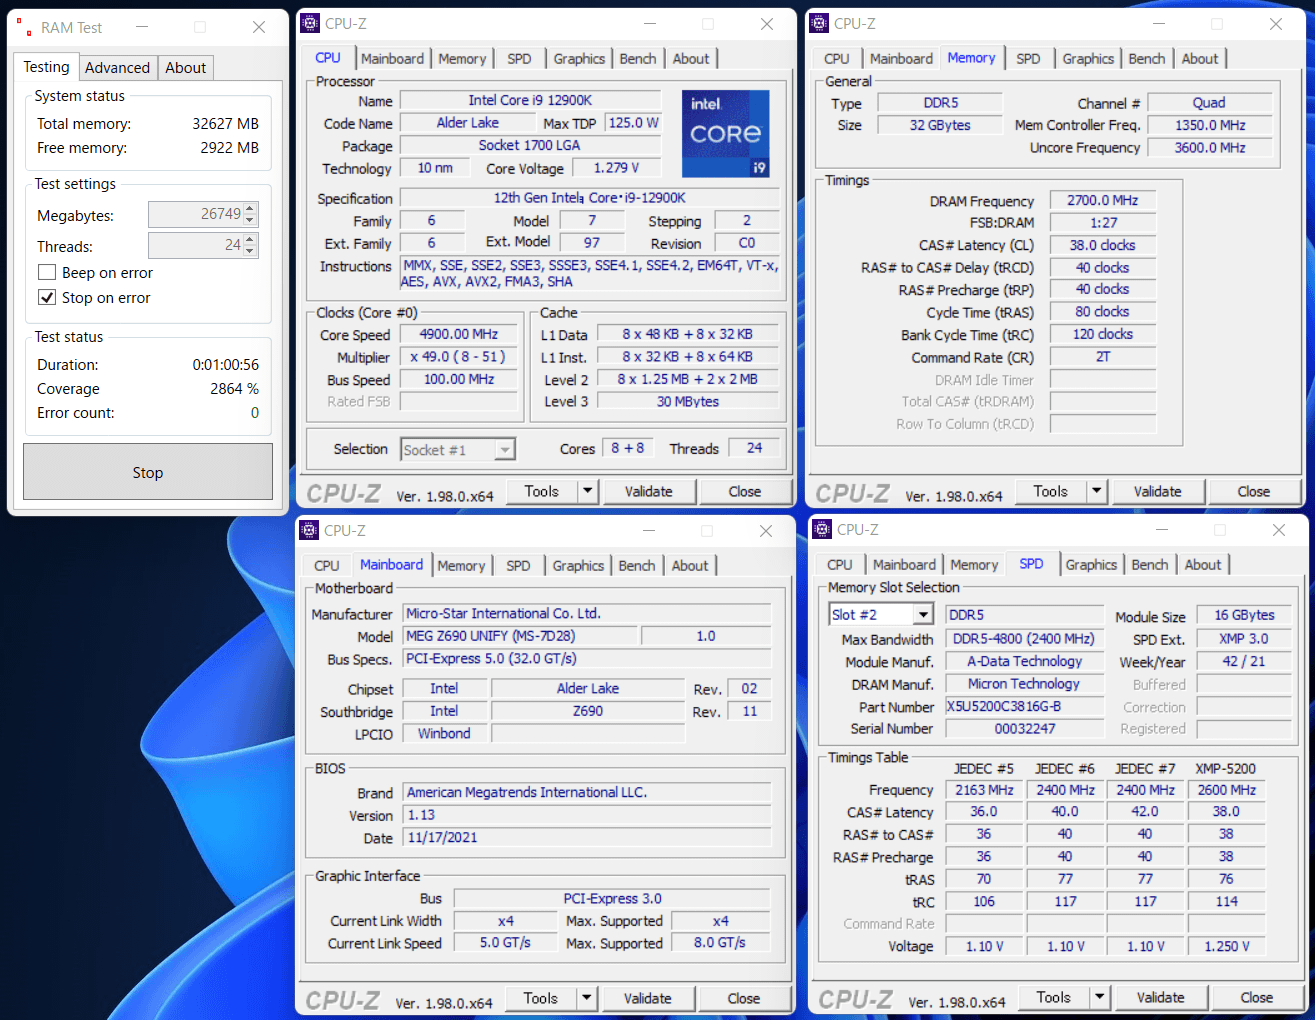The image size is (1315, 1020).
Task: Click CPU-Z title icon in SPD window
Action: click(x=823, y=530)
